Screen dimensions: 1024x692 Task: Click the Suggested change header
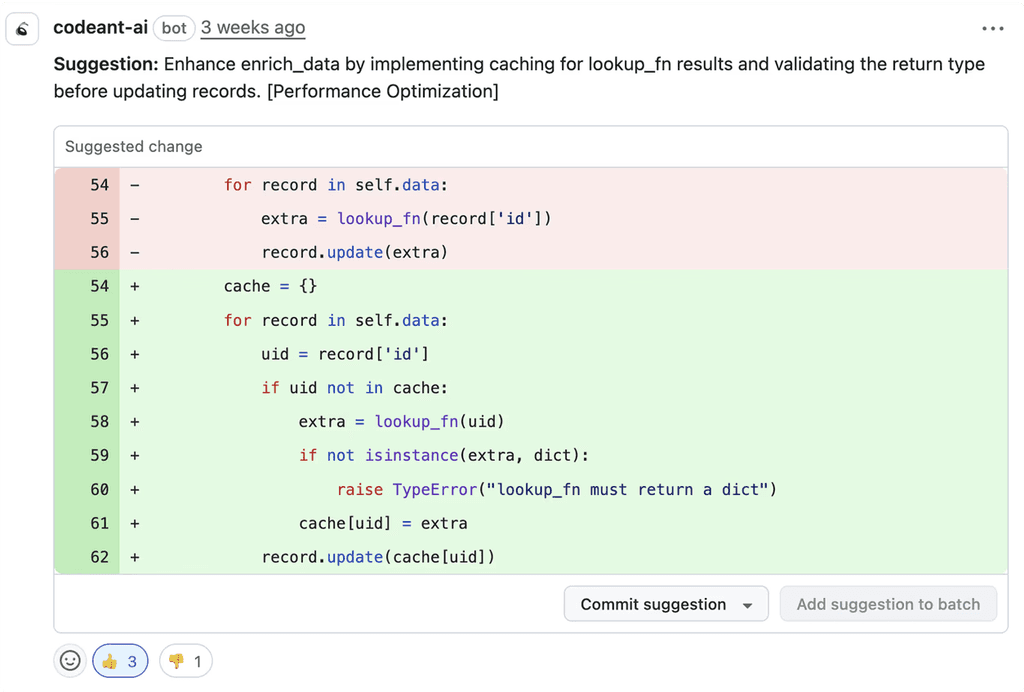(x=134, y=146)
